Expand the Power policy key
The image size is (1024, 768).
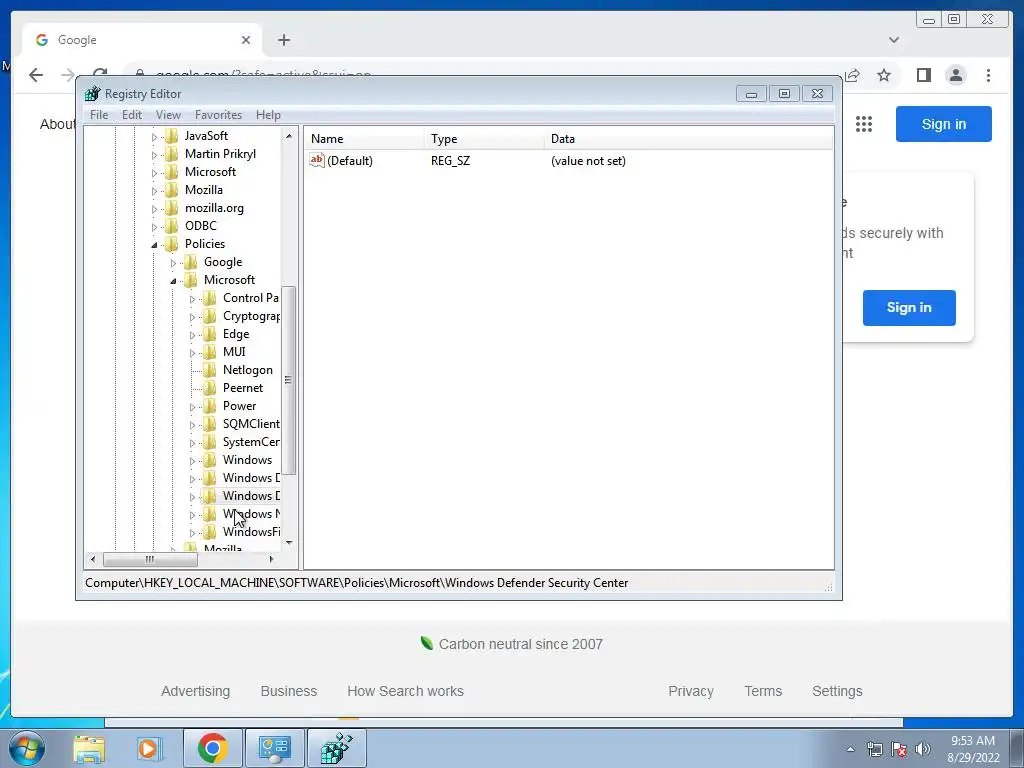[192, 408]
